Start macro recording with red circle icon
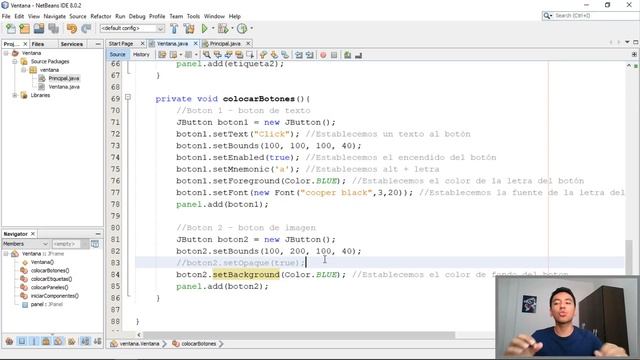640x360 pixels. pos(323,55)
